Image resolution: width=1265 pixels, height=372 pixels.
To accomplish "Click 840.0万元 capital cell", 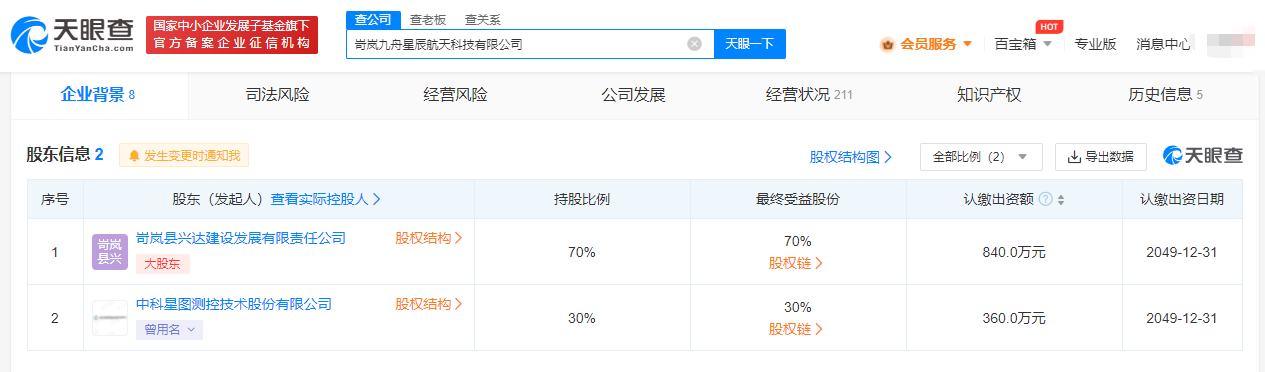I will click(x=1014, y=252).
